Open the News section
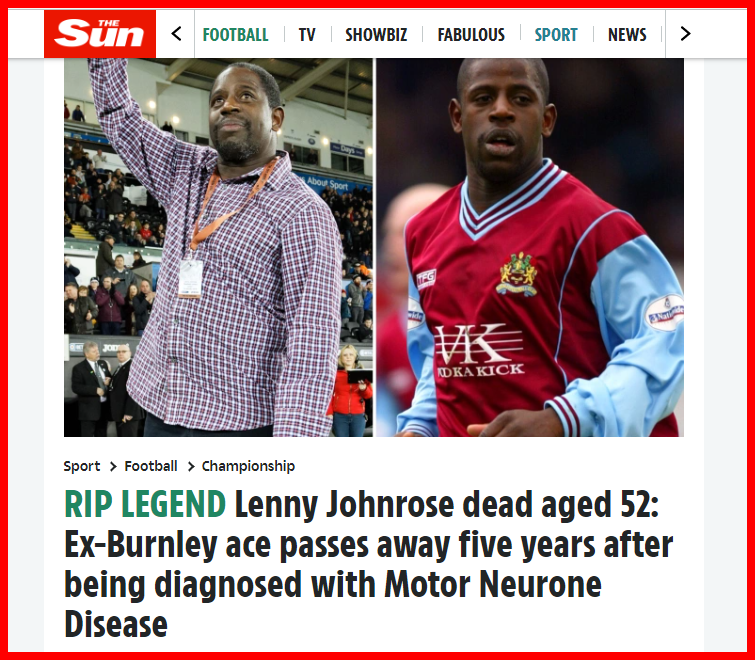The image size is (755, 660). tap(627, 35)
